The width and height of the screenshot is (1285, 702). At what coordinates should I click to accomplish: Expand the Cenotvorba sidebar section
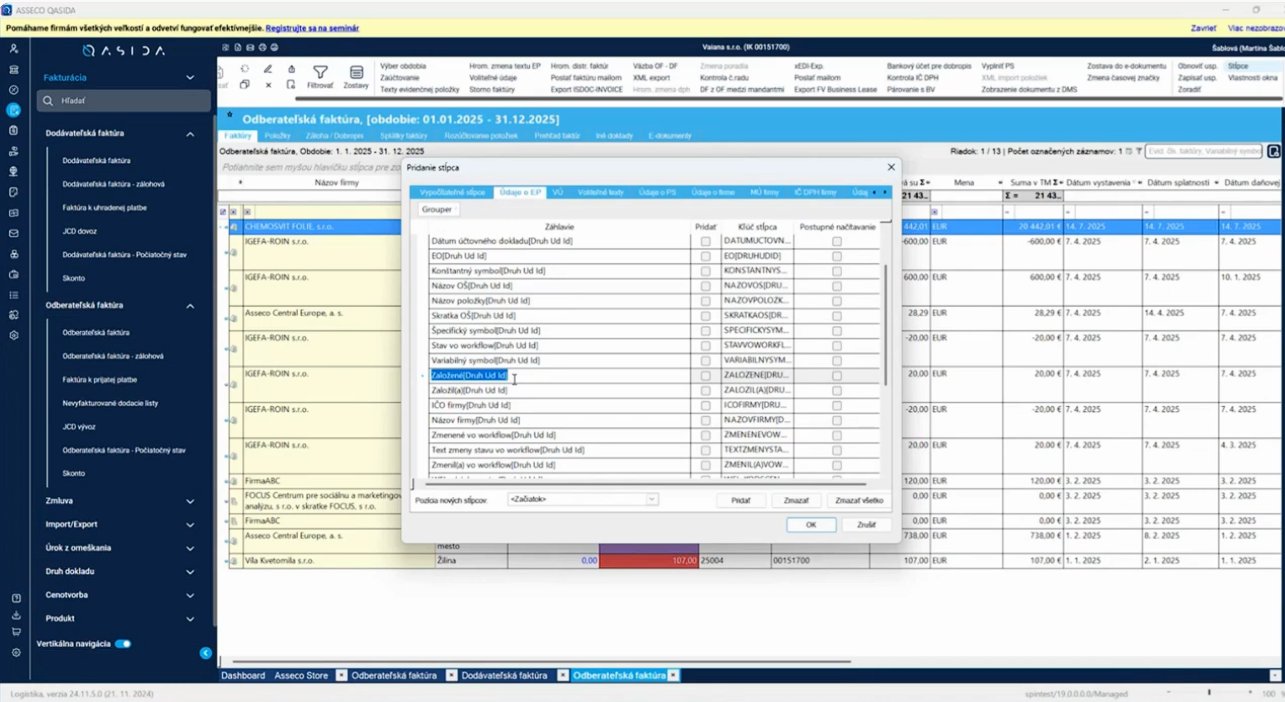190,595
